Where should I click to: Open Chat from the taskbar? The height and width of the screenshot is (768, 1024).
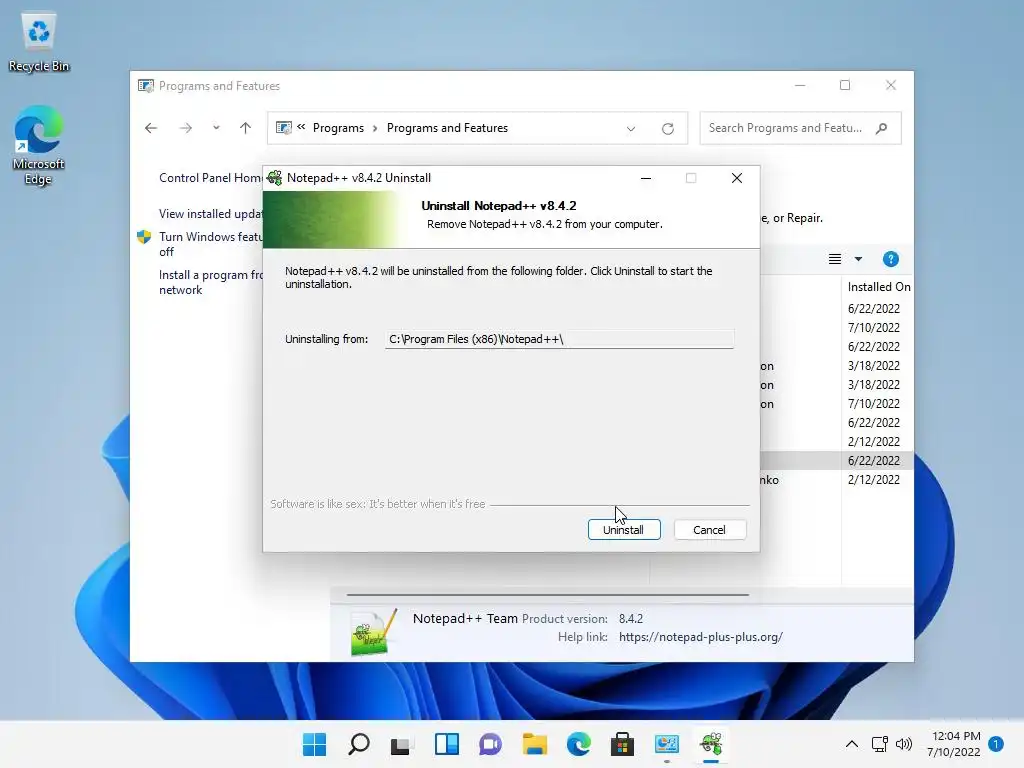click(x=490, y=744)
